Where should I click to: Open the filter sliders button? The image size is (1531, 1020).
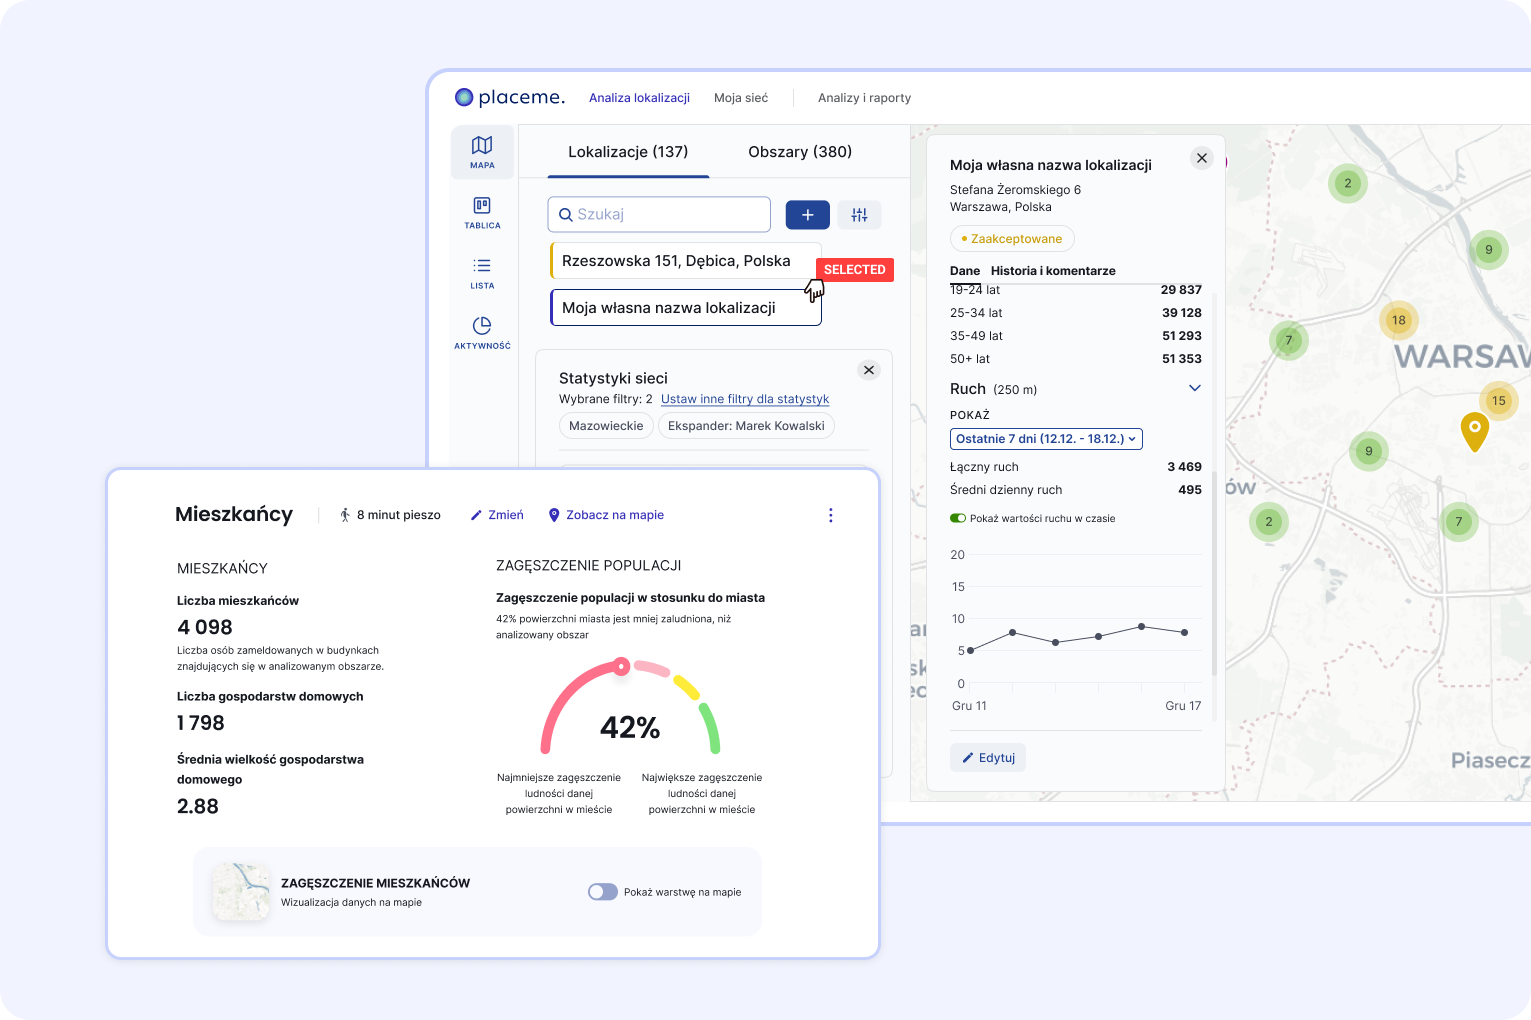[859, 214]
